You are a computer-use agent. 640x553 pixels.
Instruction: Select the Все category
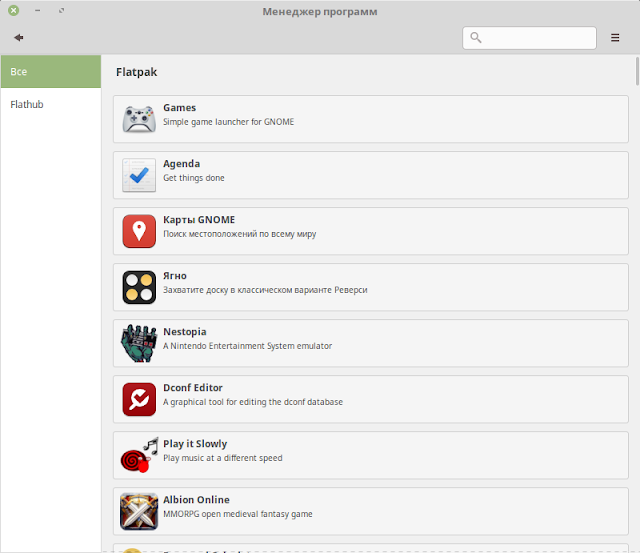(51, 71)
